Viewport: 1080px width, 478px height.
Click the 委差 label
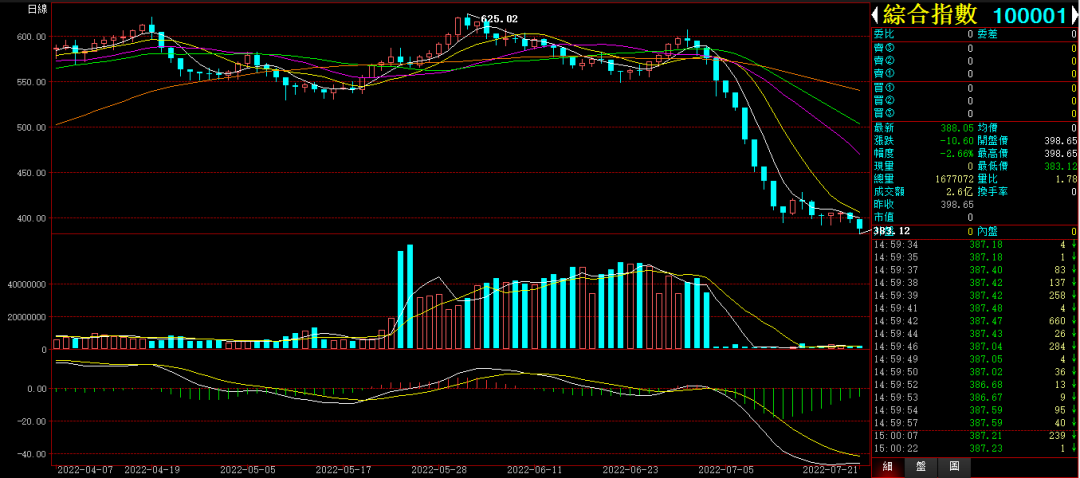988,34
